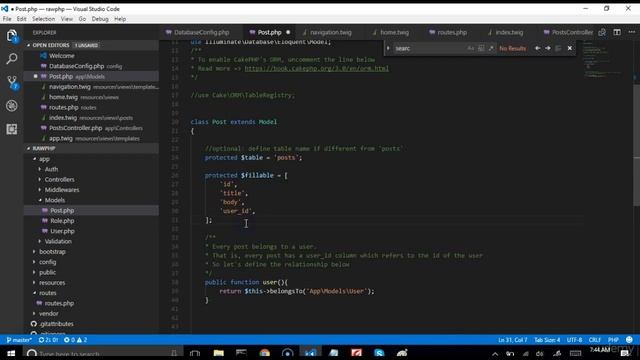This screenshot has width=640, height=360.
Task: Switch to routes.php editor tab
Action: [451, 32]
